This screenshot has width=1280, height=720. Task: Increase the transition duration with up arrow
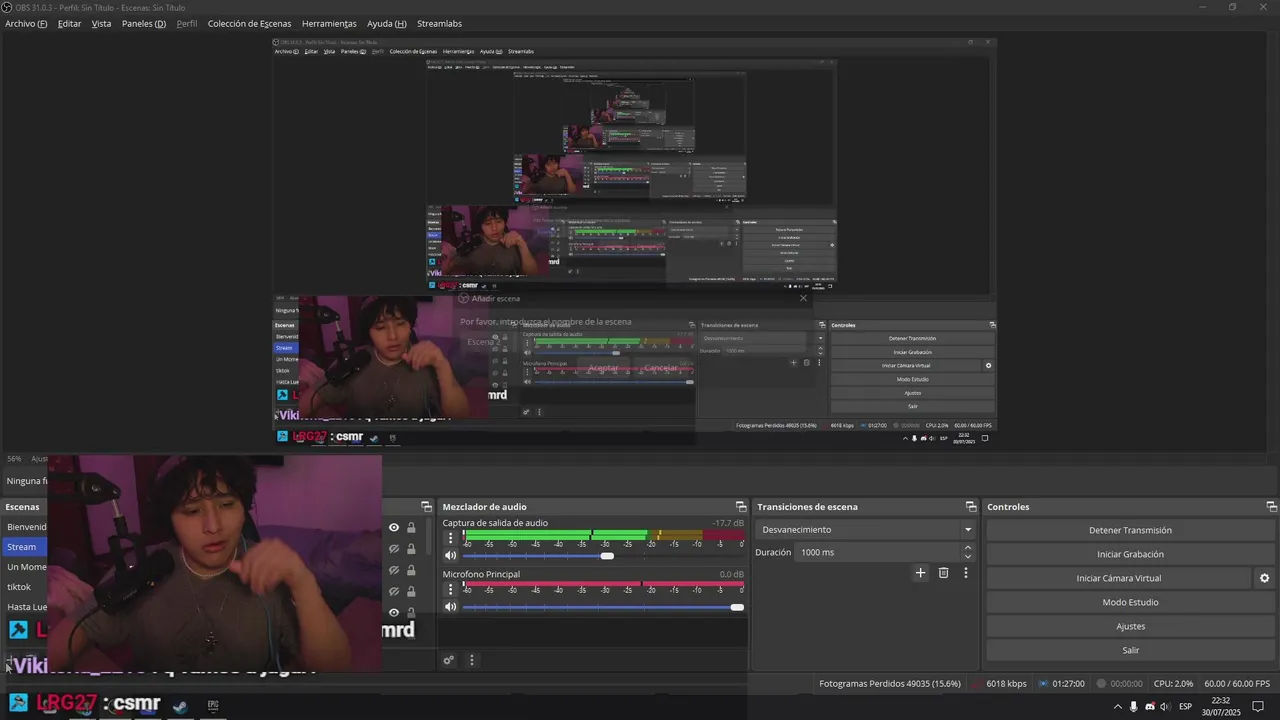point(968,548)
